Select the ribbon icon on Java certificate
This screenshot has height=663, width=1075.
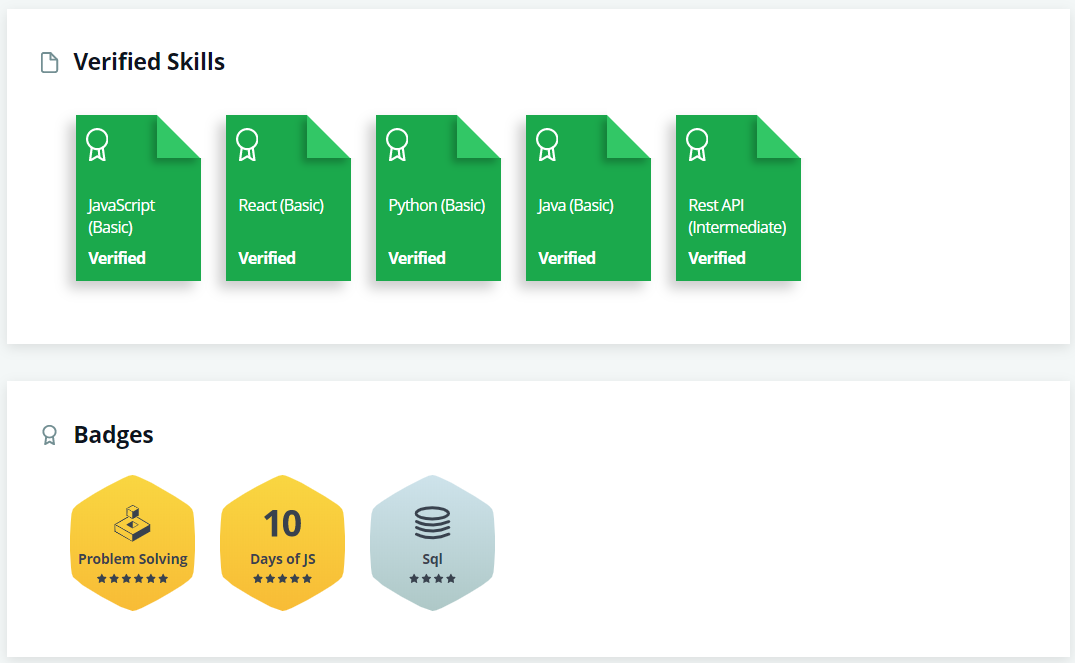548,144
